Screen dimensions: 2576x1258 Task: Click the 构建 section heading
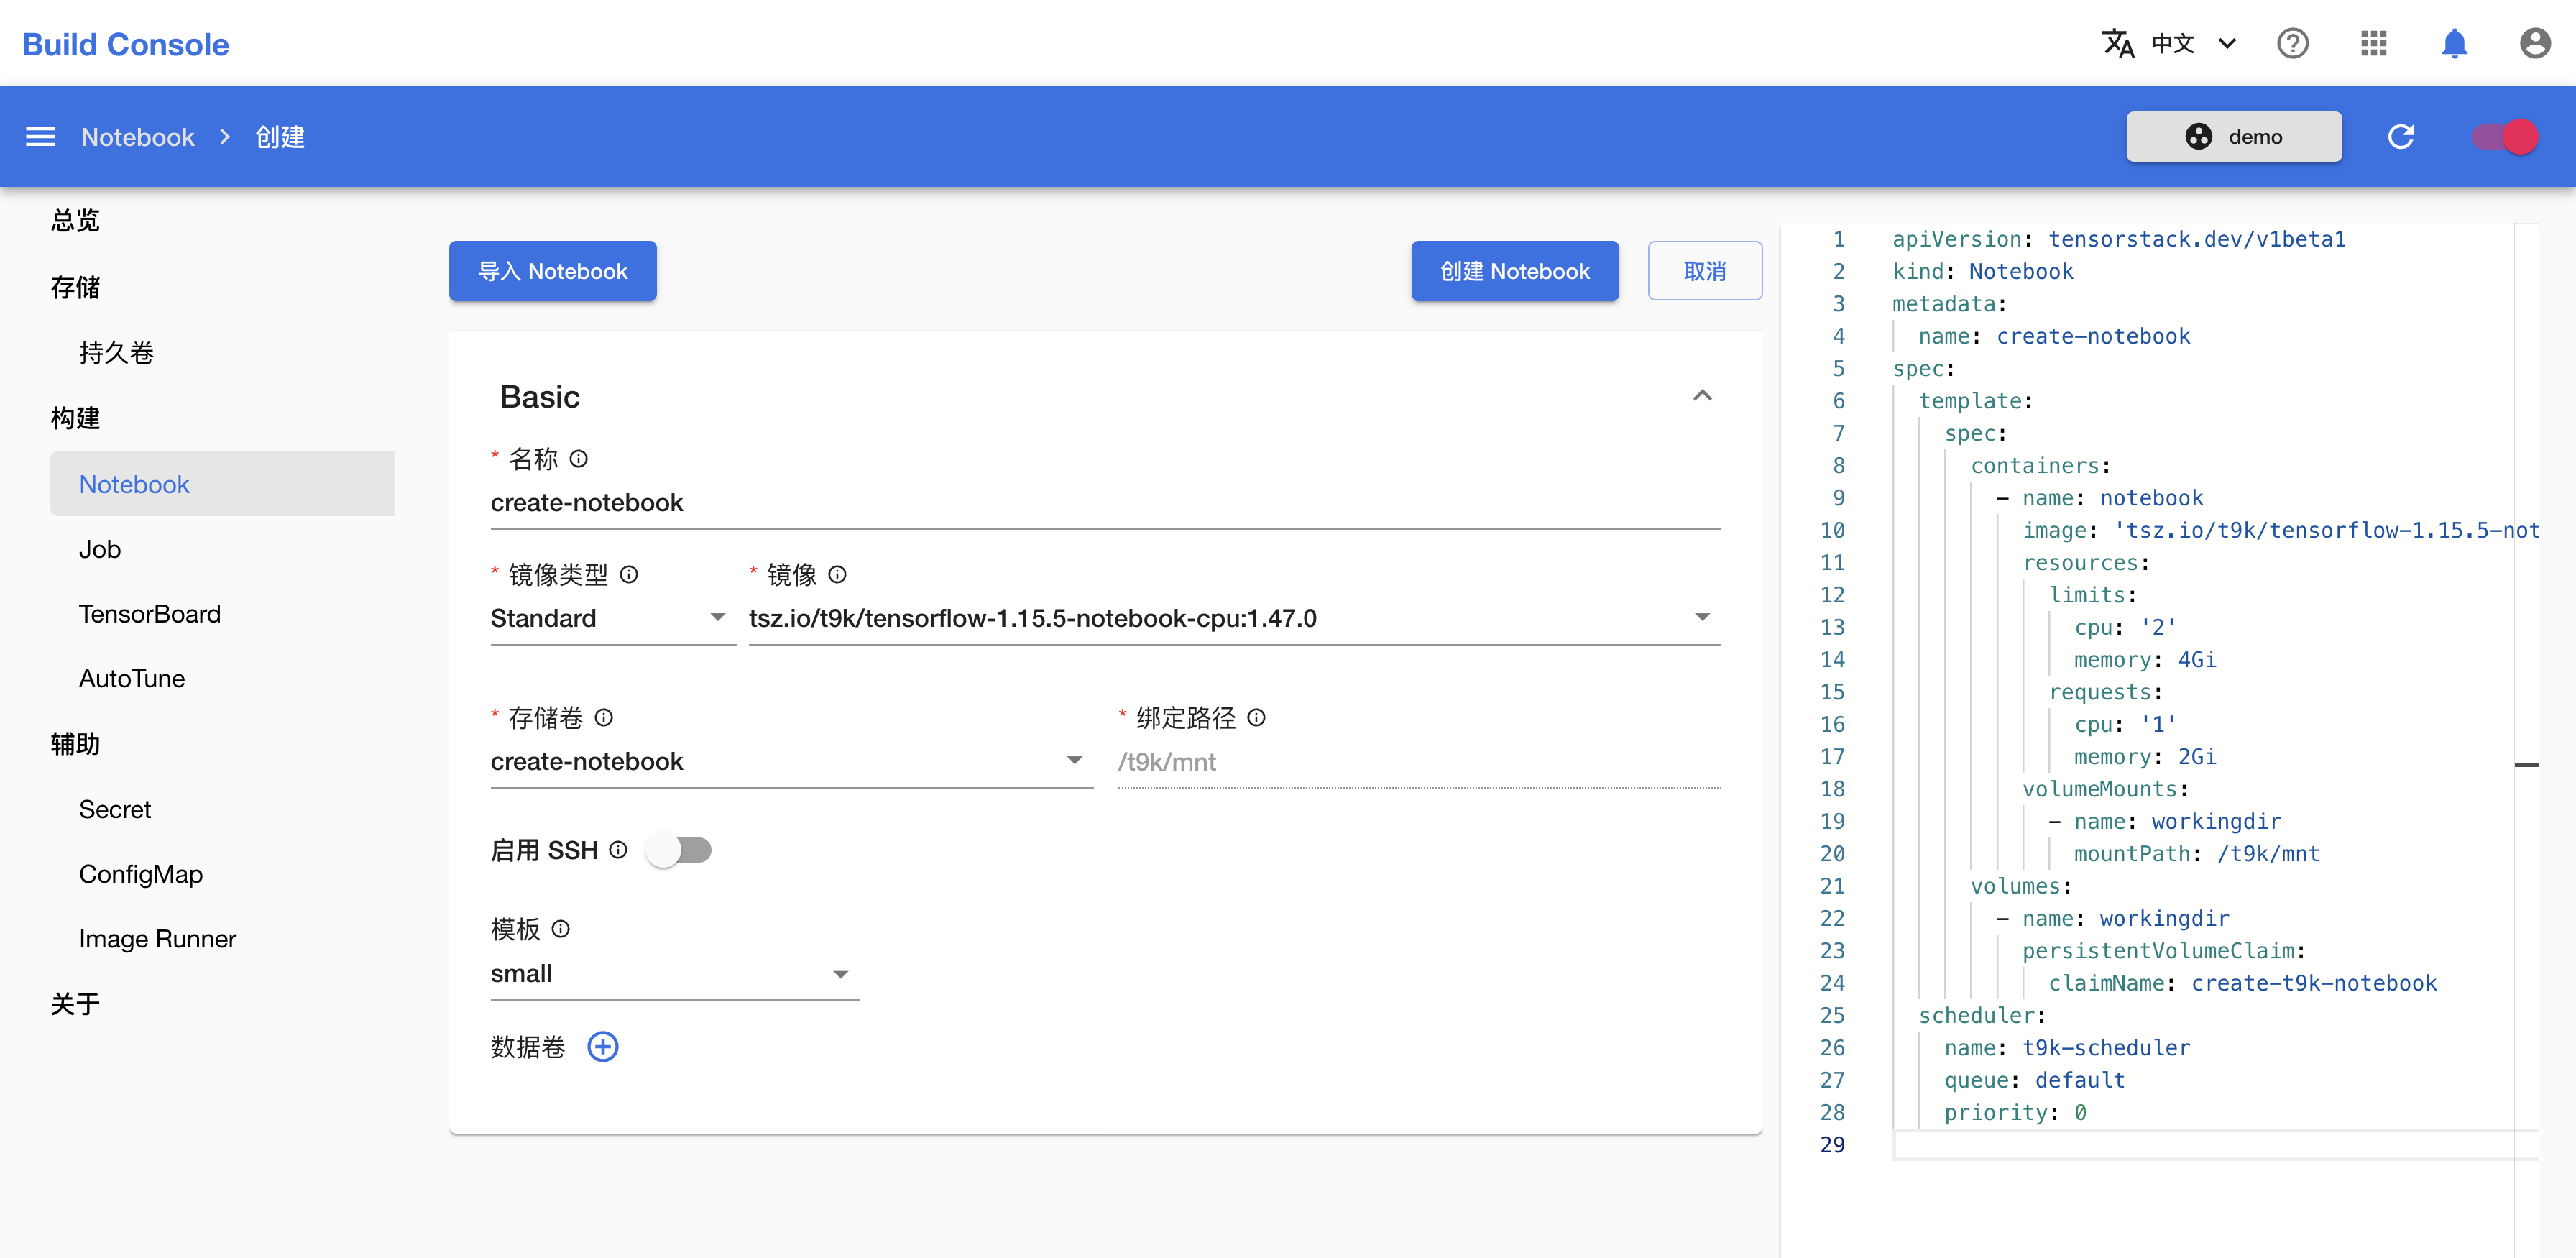75,418
